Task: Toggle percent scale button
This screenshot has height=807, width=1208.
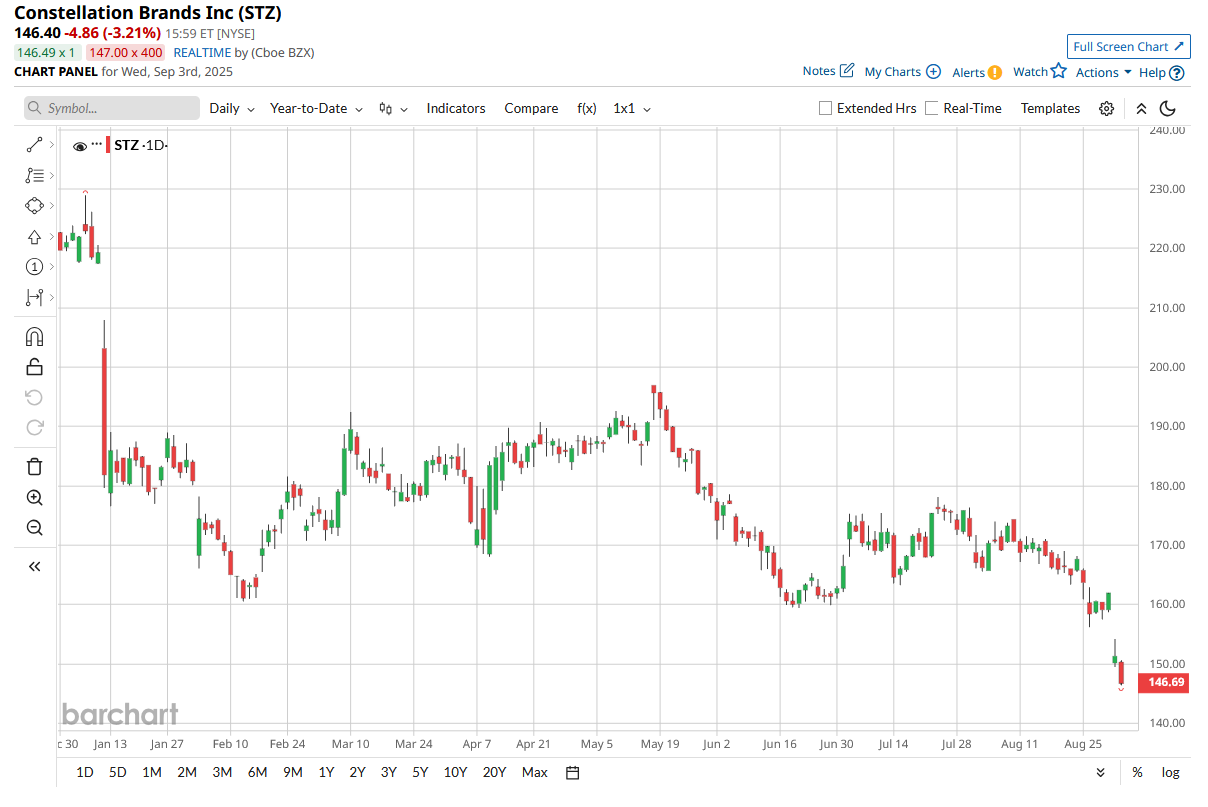Action: pyautogui.click(x=1138, y=772)
